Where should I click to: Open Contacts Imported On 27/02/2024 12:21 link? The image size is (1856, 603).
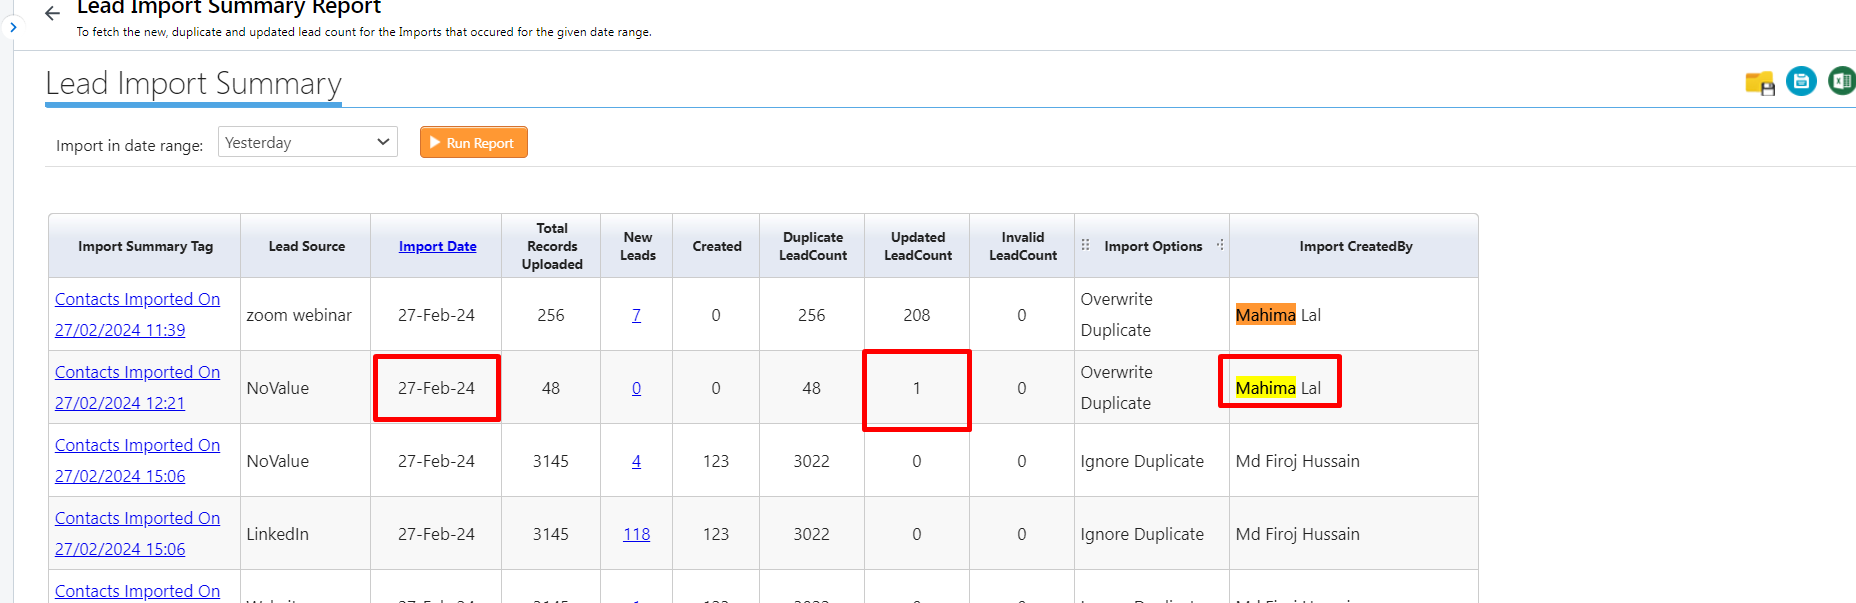137,387
